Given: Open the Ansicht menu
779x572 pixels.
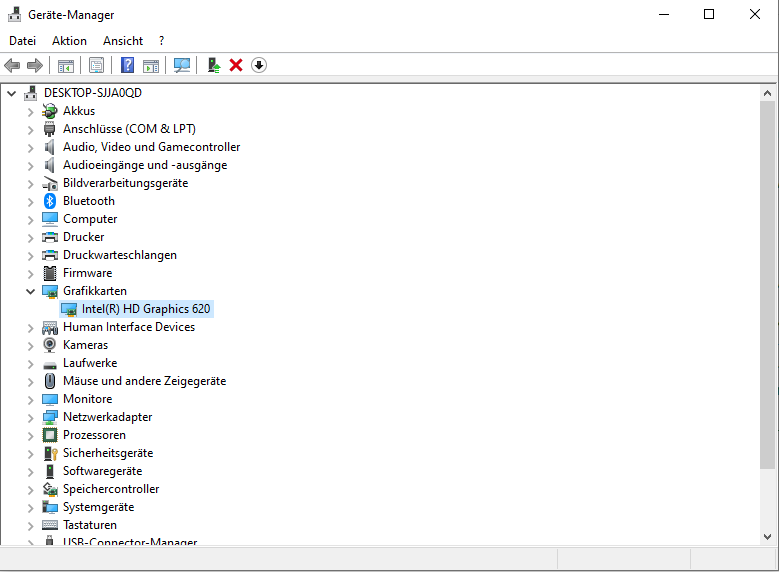Looking at the screenshot, I should (x=123, y=41).
